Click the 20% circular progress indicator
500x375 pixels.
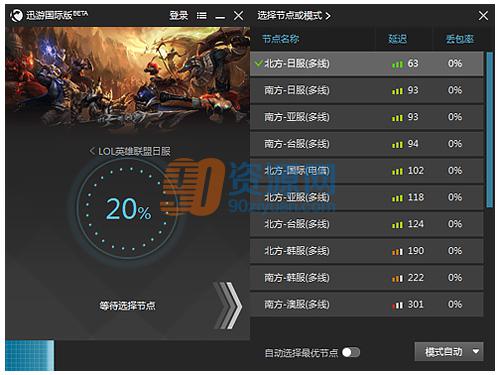[127, 209]
